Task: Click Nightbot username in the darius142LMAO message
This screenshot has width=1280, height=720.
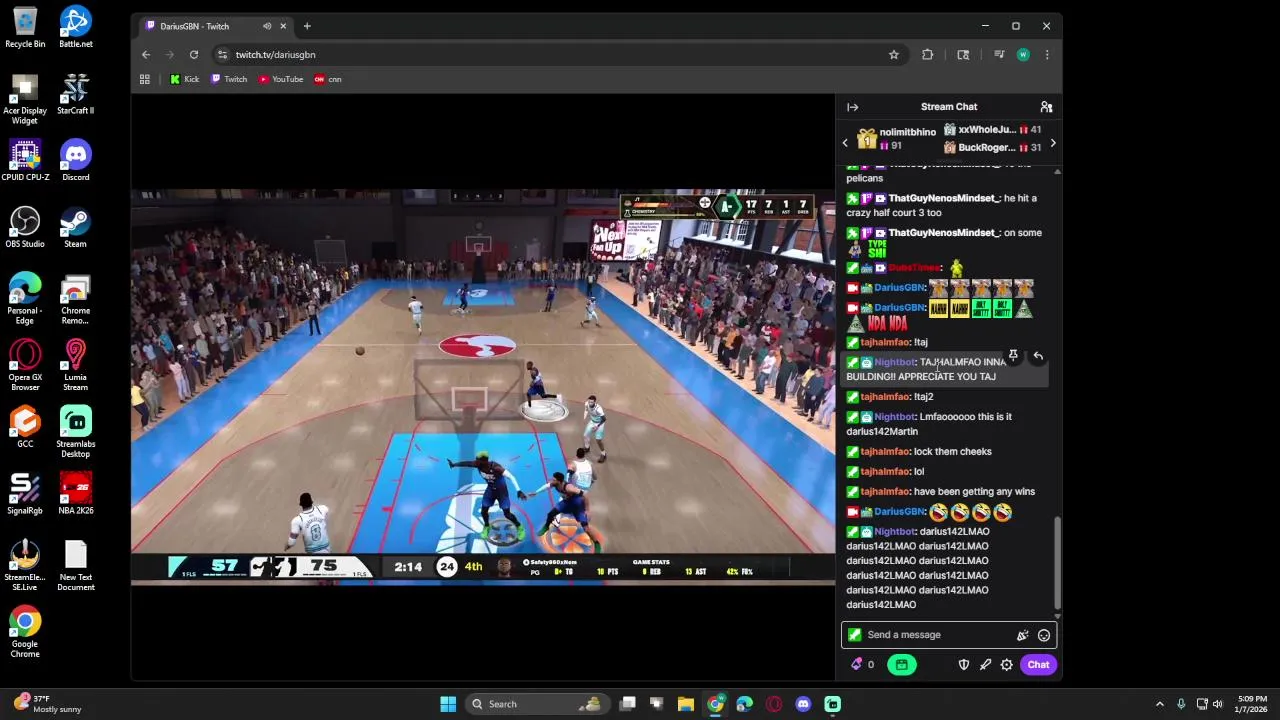Action: (x=895, y=532)
